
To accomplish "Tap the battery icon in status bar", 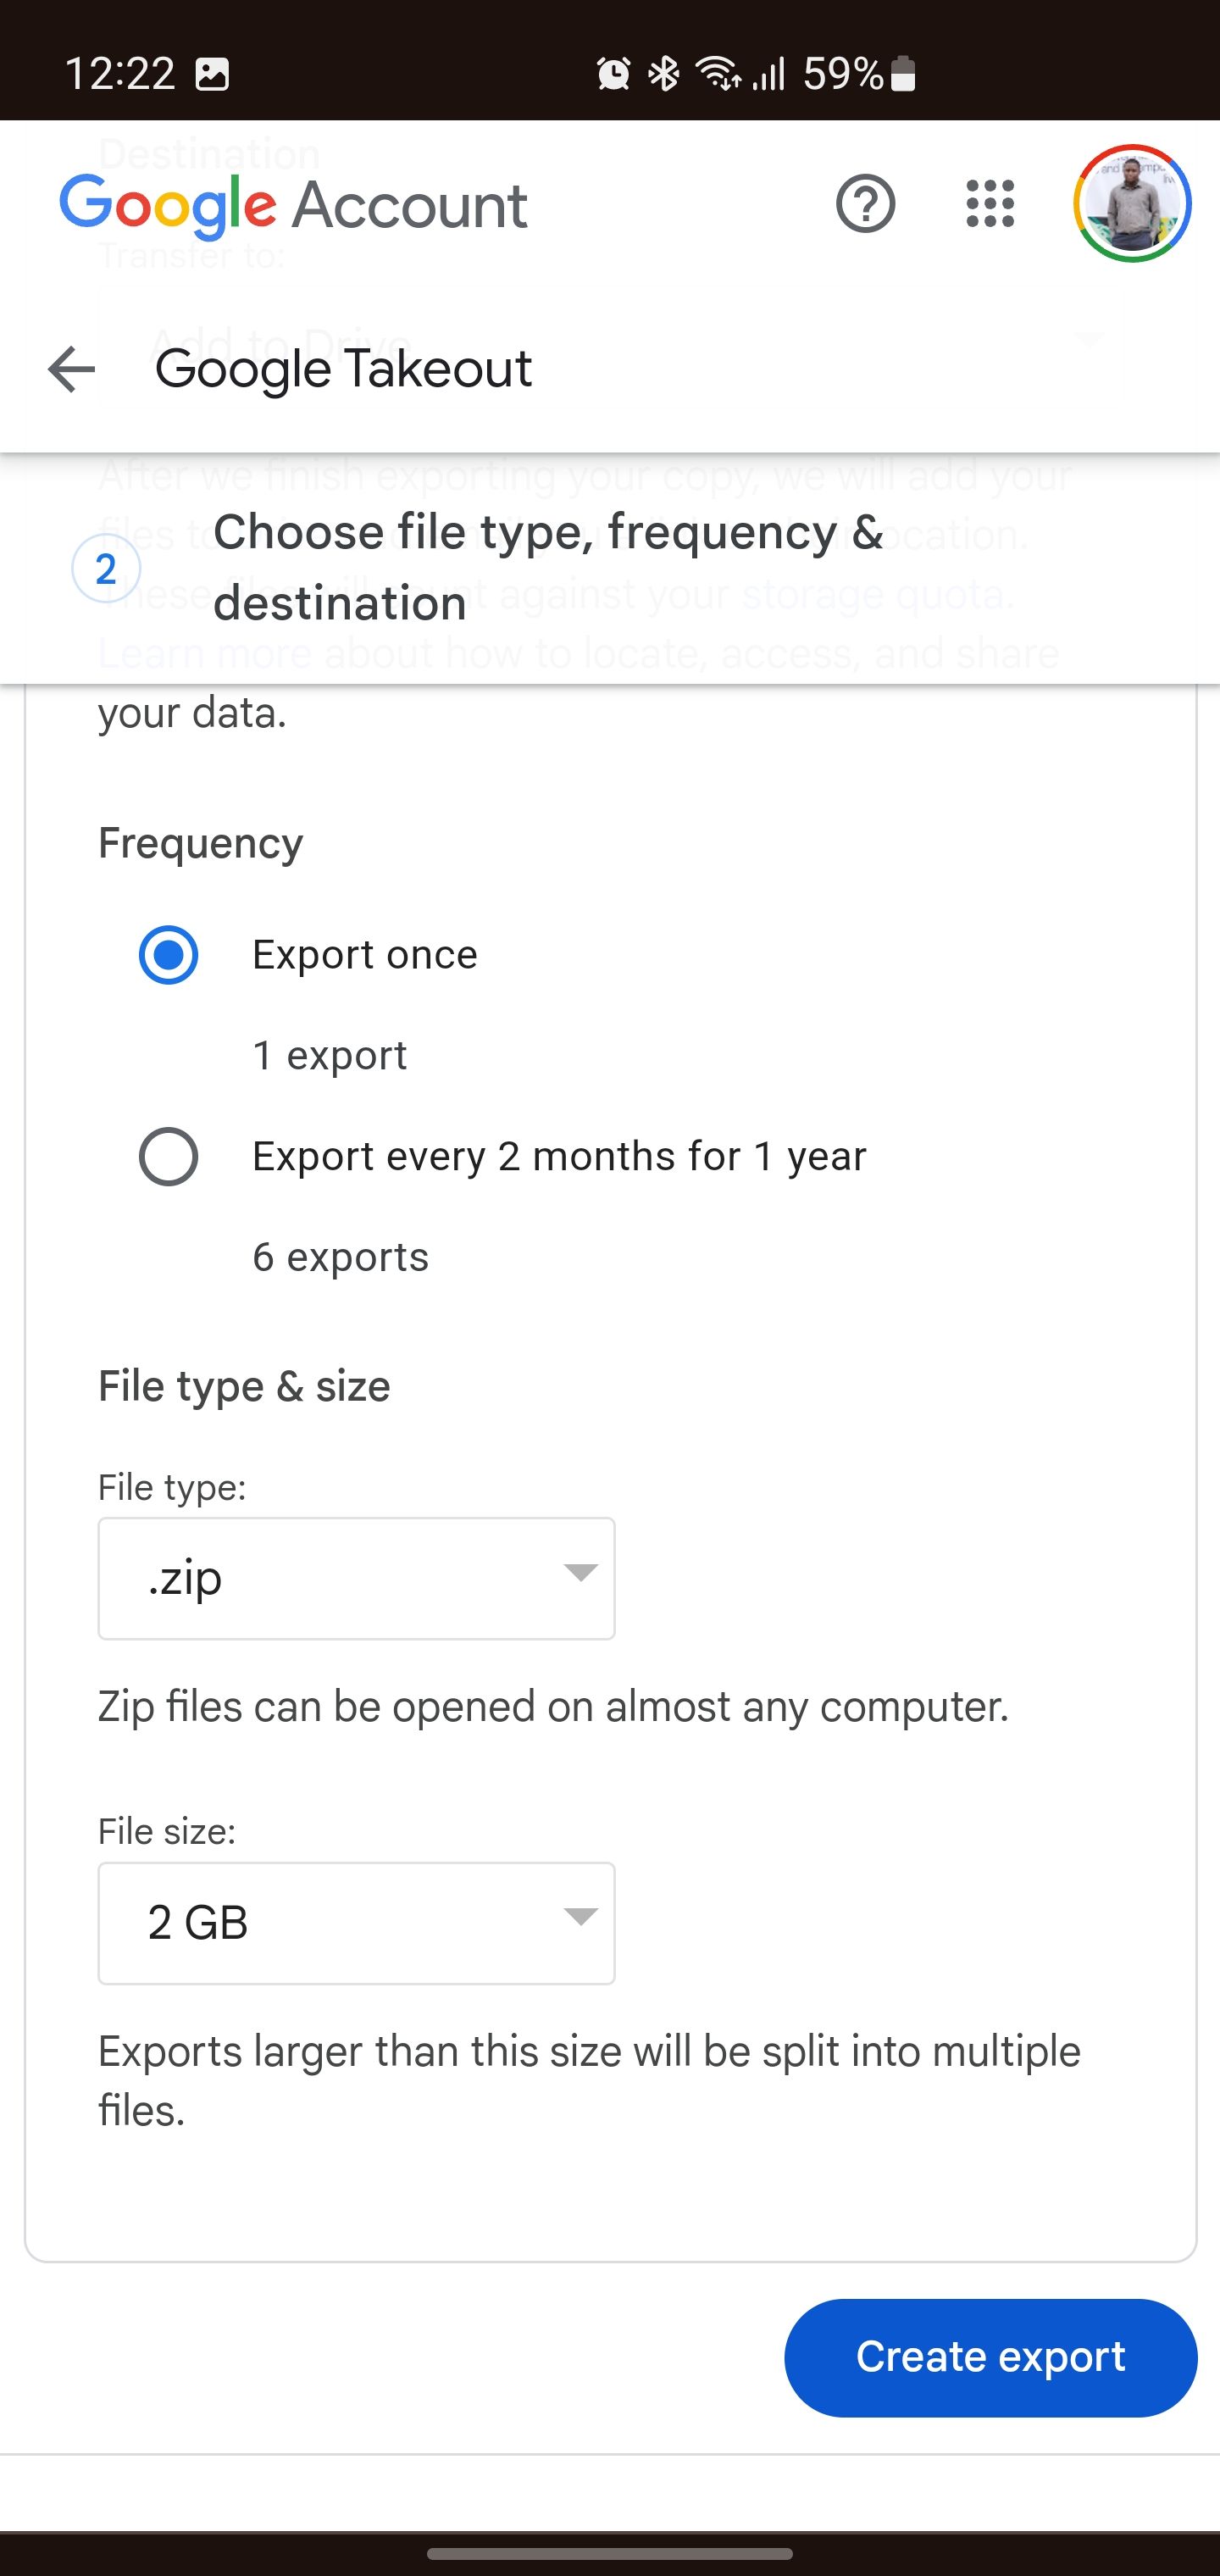I will click(x=903, y=73).
